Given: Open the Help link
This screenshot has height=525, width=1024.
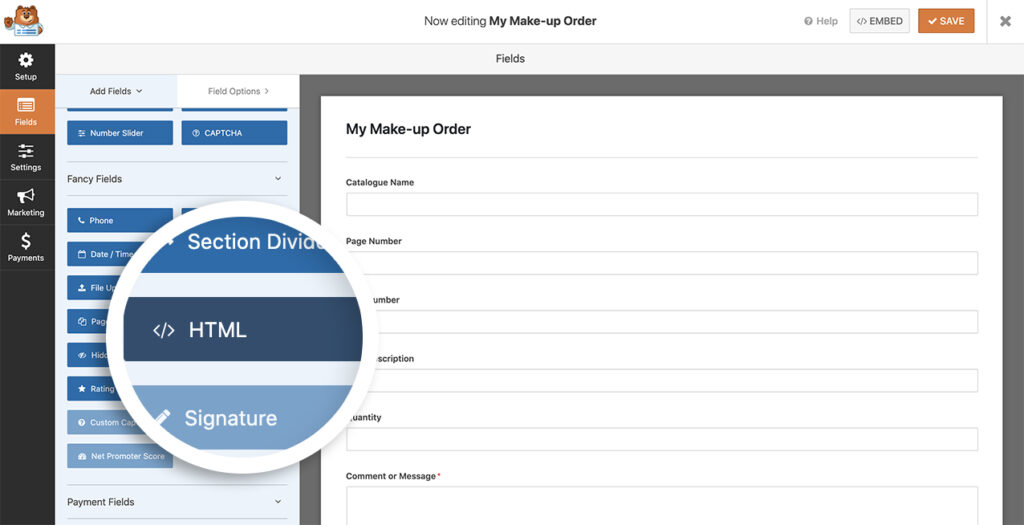Looking at the screenshot, I should click(821, 21).
